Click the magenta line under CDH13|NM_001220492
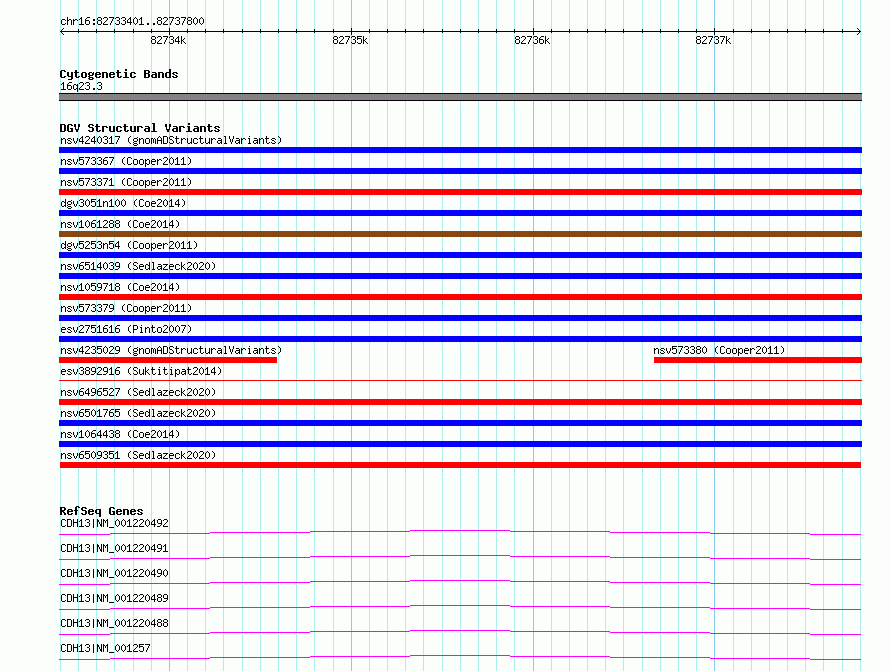This screenshot has width=890, height=671. point(460,532)
